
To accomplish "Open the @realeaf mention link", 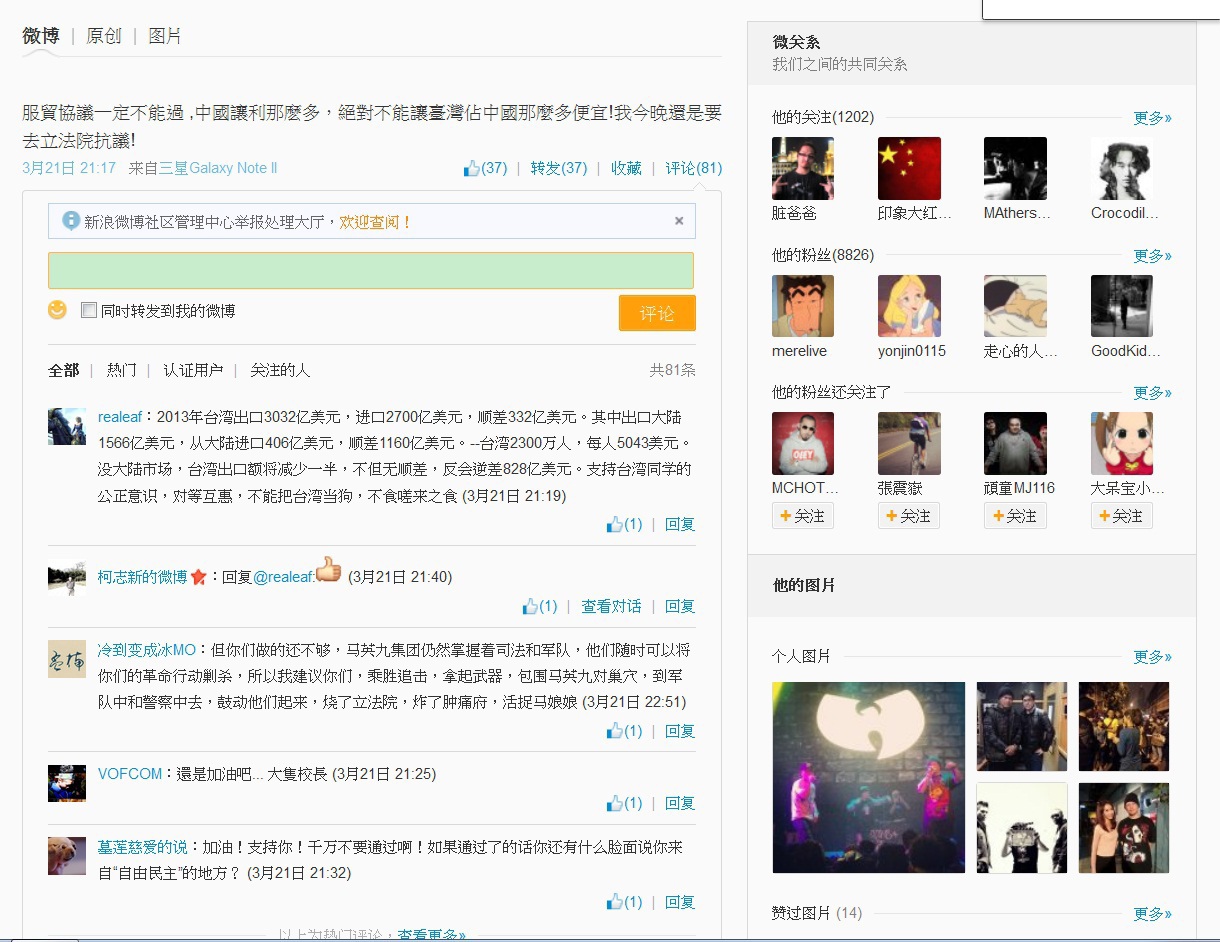I will pos(283,577).
